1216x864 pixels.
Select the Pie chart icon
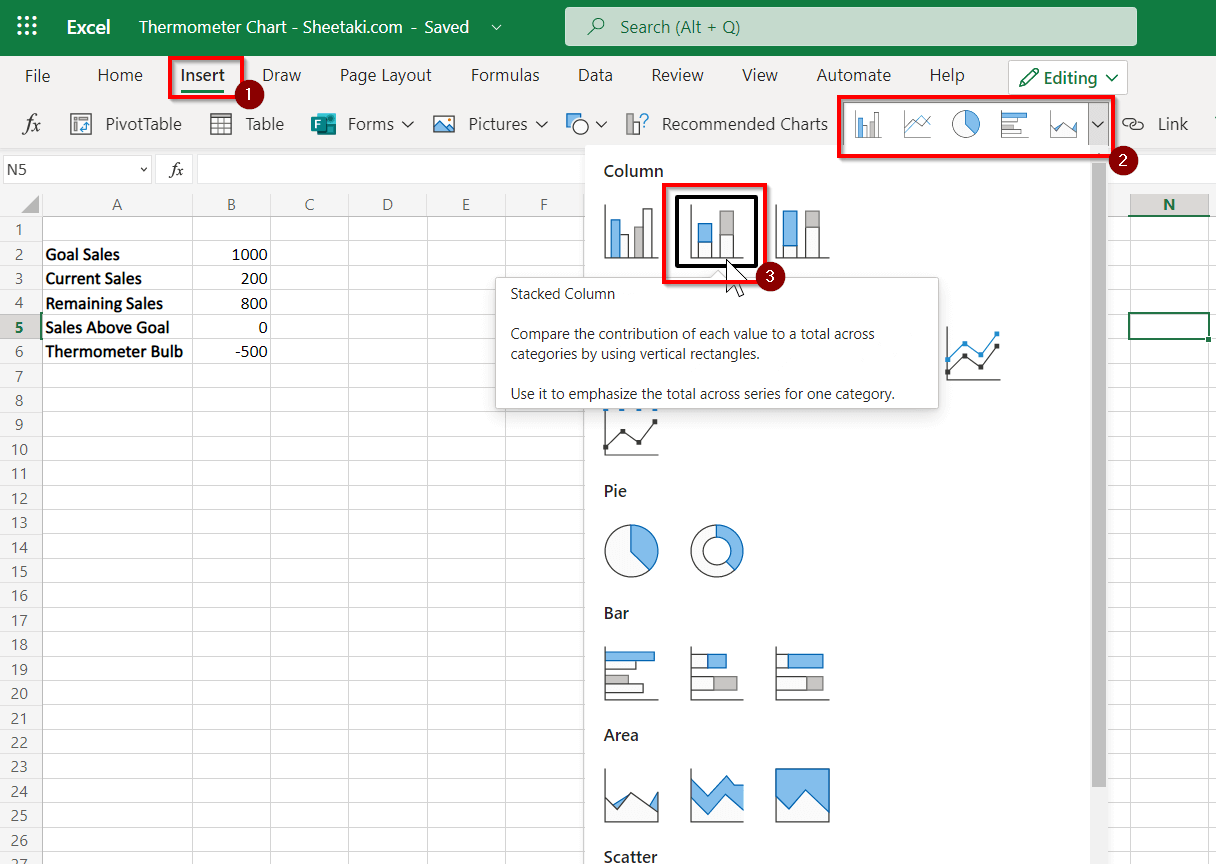click(965, 124)
